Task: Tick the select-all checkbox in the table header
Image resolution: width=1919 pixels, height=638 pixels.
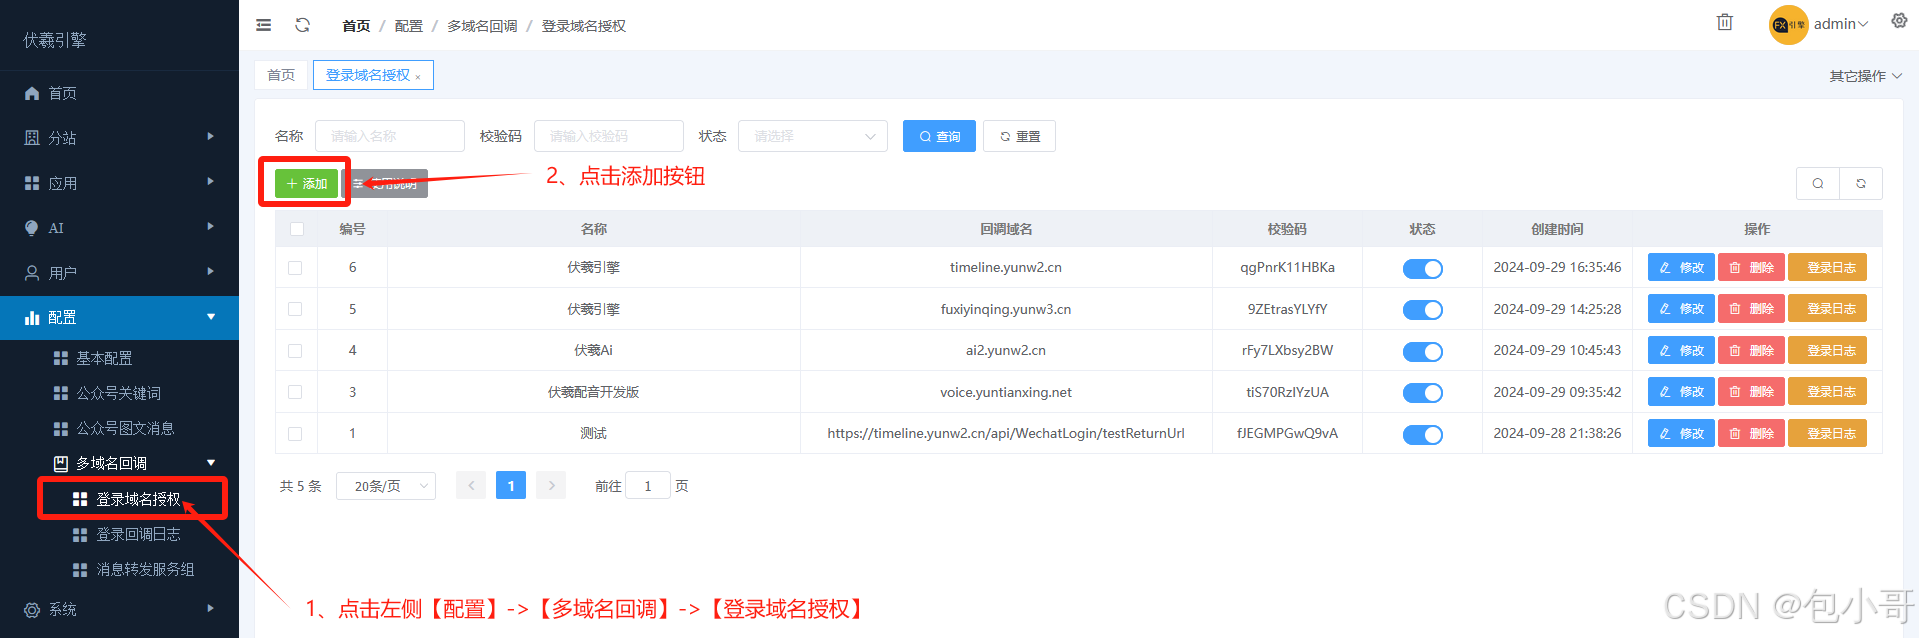Action: (x=297, y=229)
